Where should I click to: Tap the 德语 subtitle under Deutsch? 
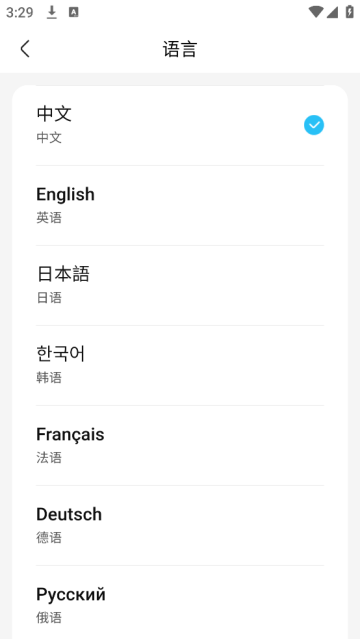click(49, 537)
